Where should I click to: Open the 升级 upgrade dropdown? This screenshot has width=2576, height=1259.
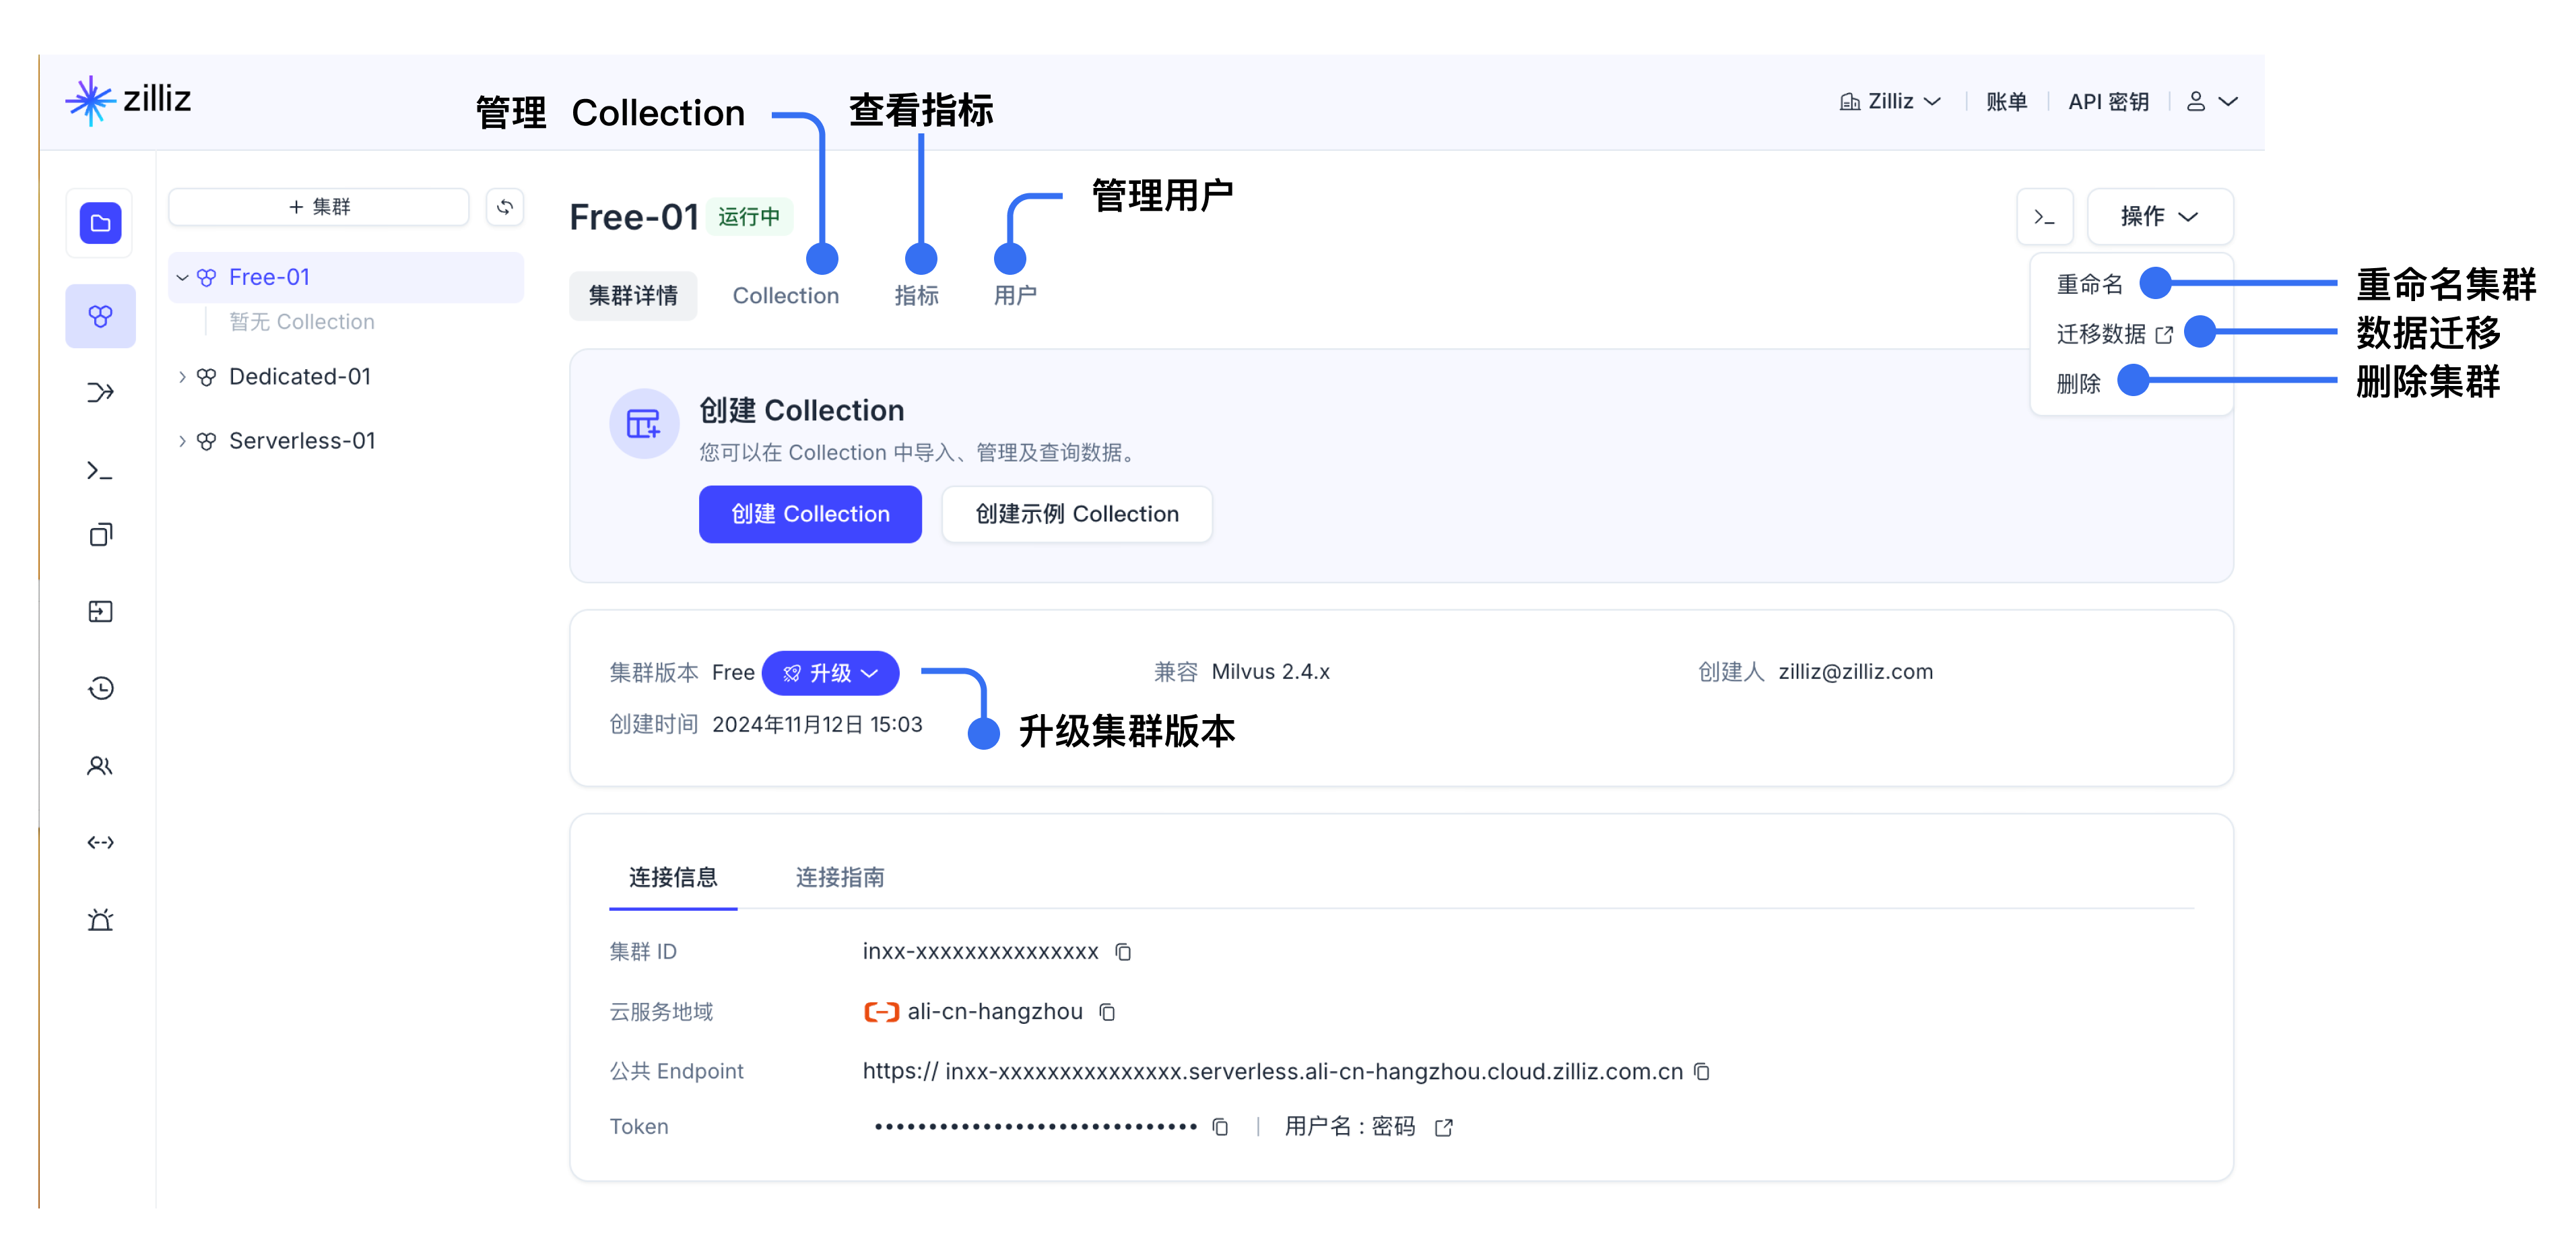(x=830, y=673)
